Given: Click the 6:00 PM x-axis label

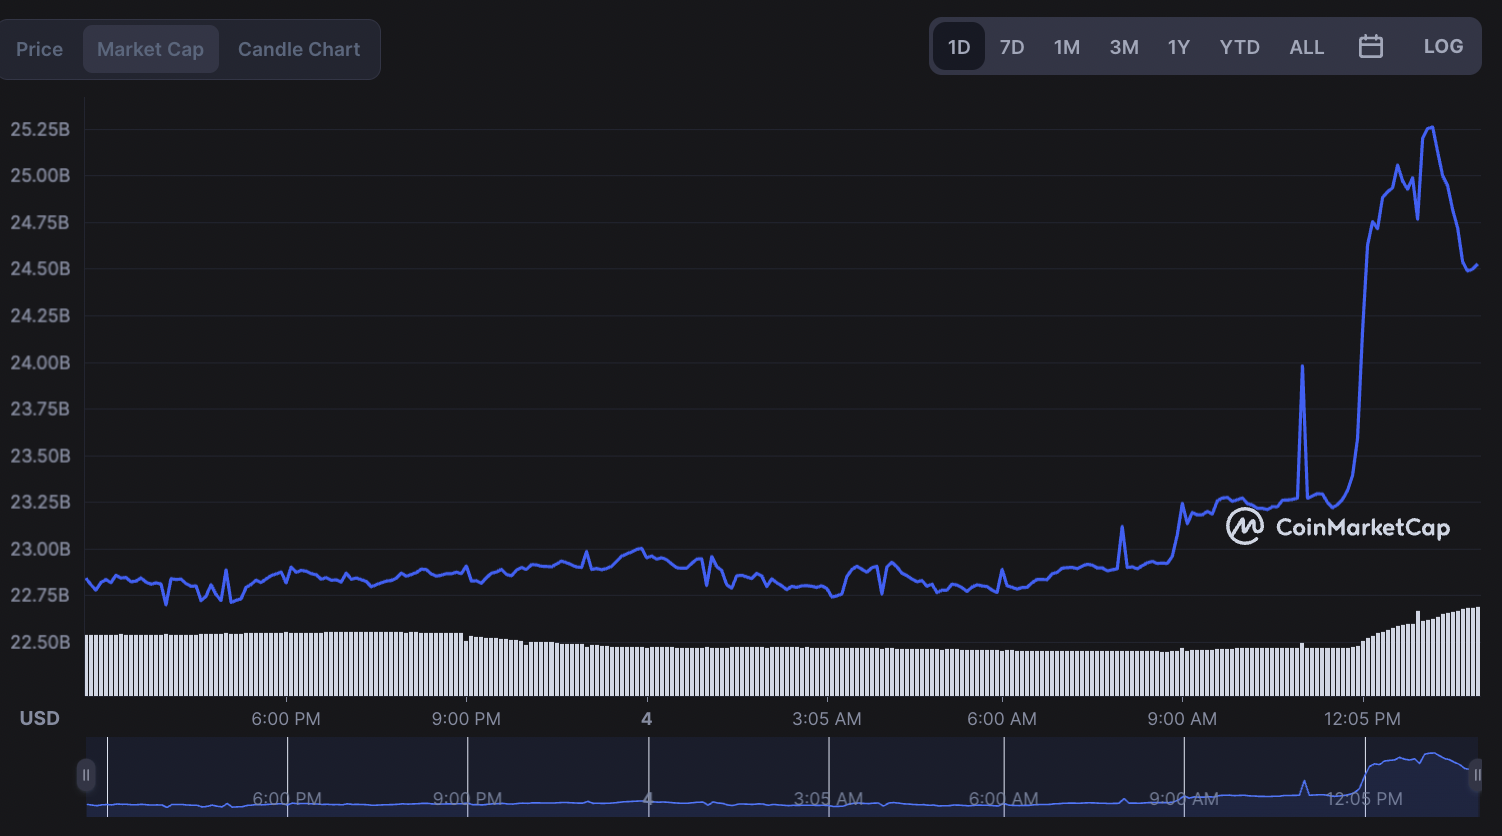Looking at the screenshot, I should coord(286,719).
